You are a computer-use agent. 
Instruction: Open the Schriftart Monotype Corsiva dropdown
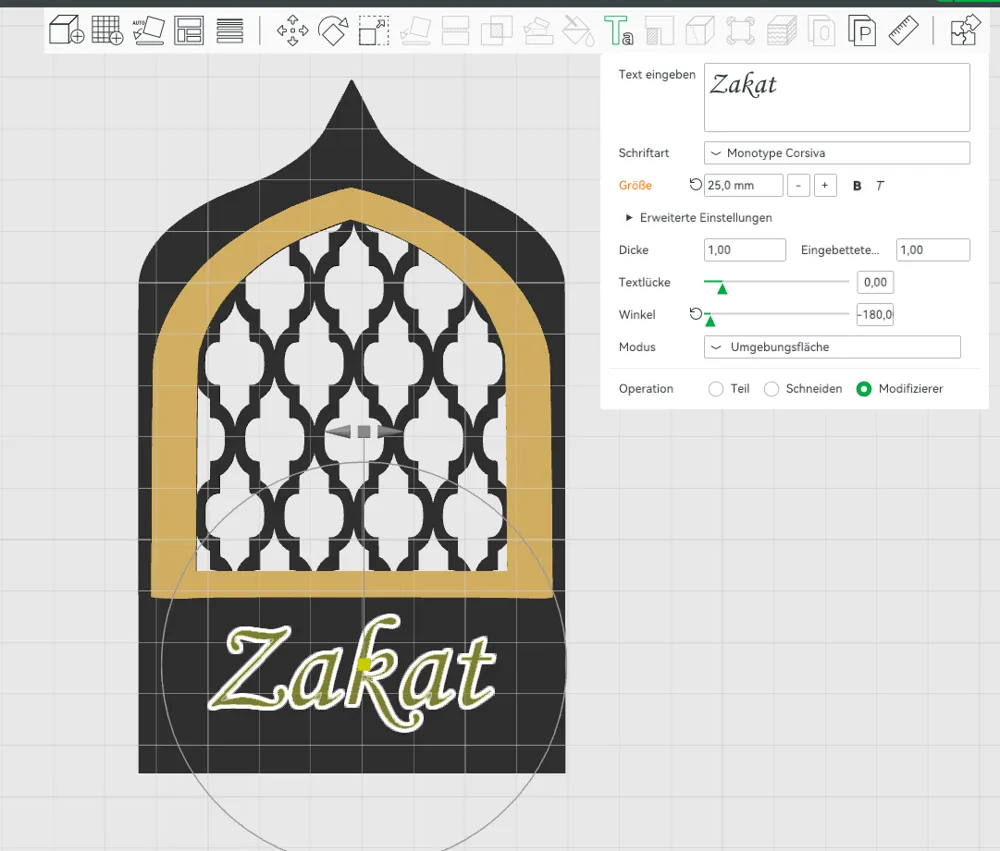click(837, 153)
